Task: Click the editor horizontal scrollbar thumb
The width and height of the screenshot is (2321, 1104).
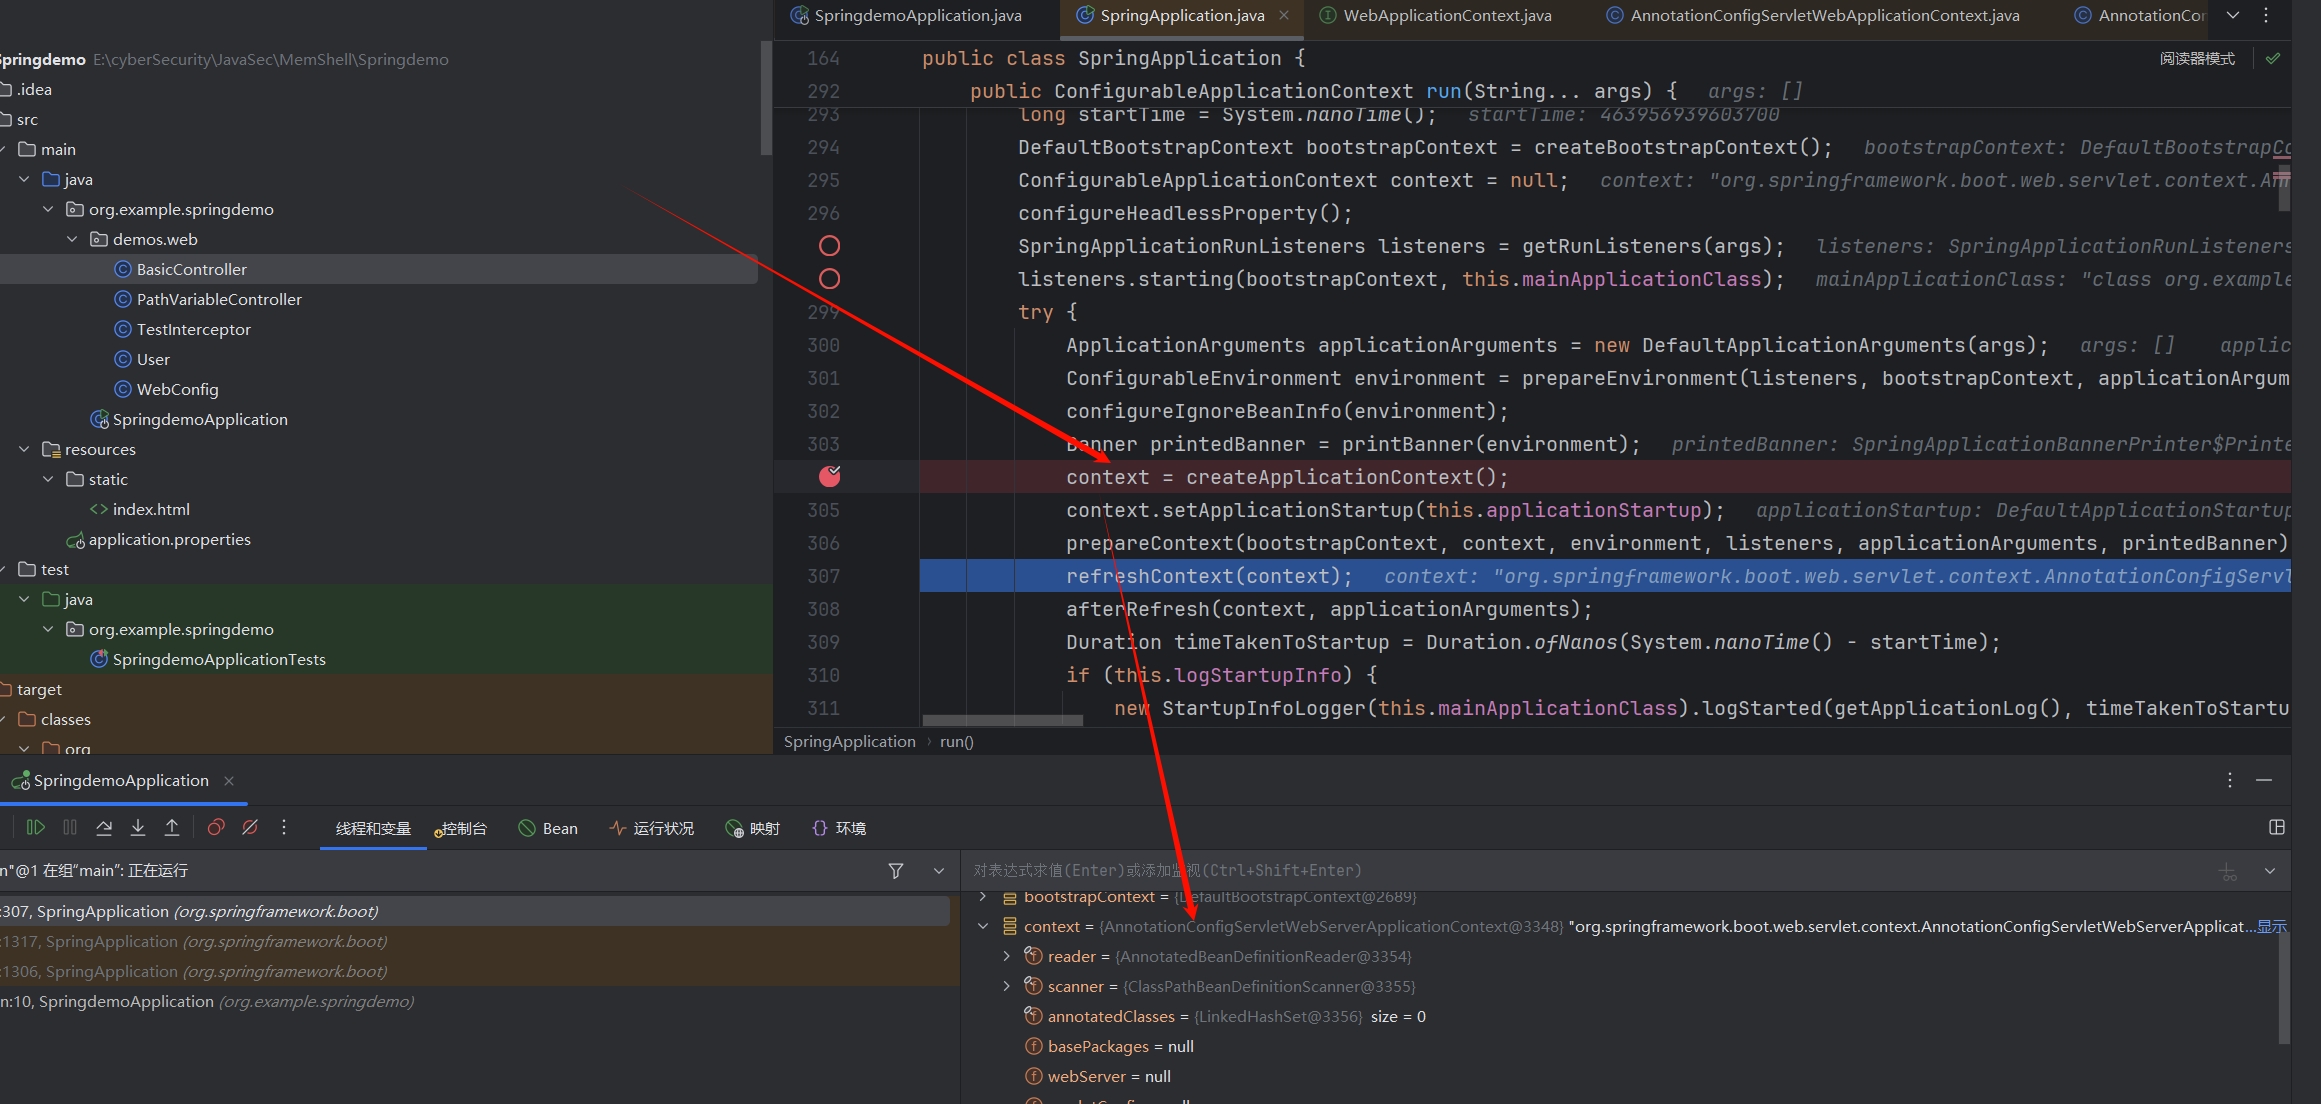Action: [x=1002, y=720]
